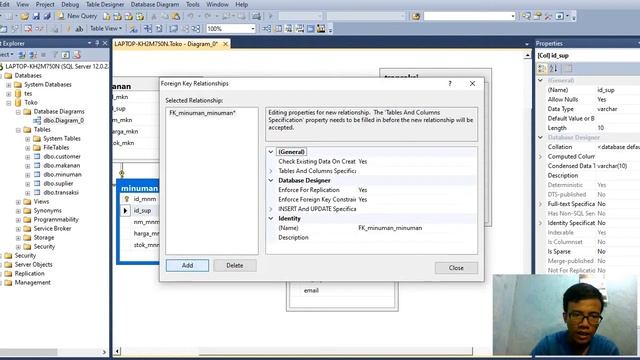Switch to the LAPTOP-KH2M750N.Toko Diagram_0 tab
Viewport: 640px width, 360px height.
pos(166,44)
